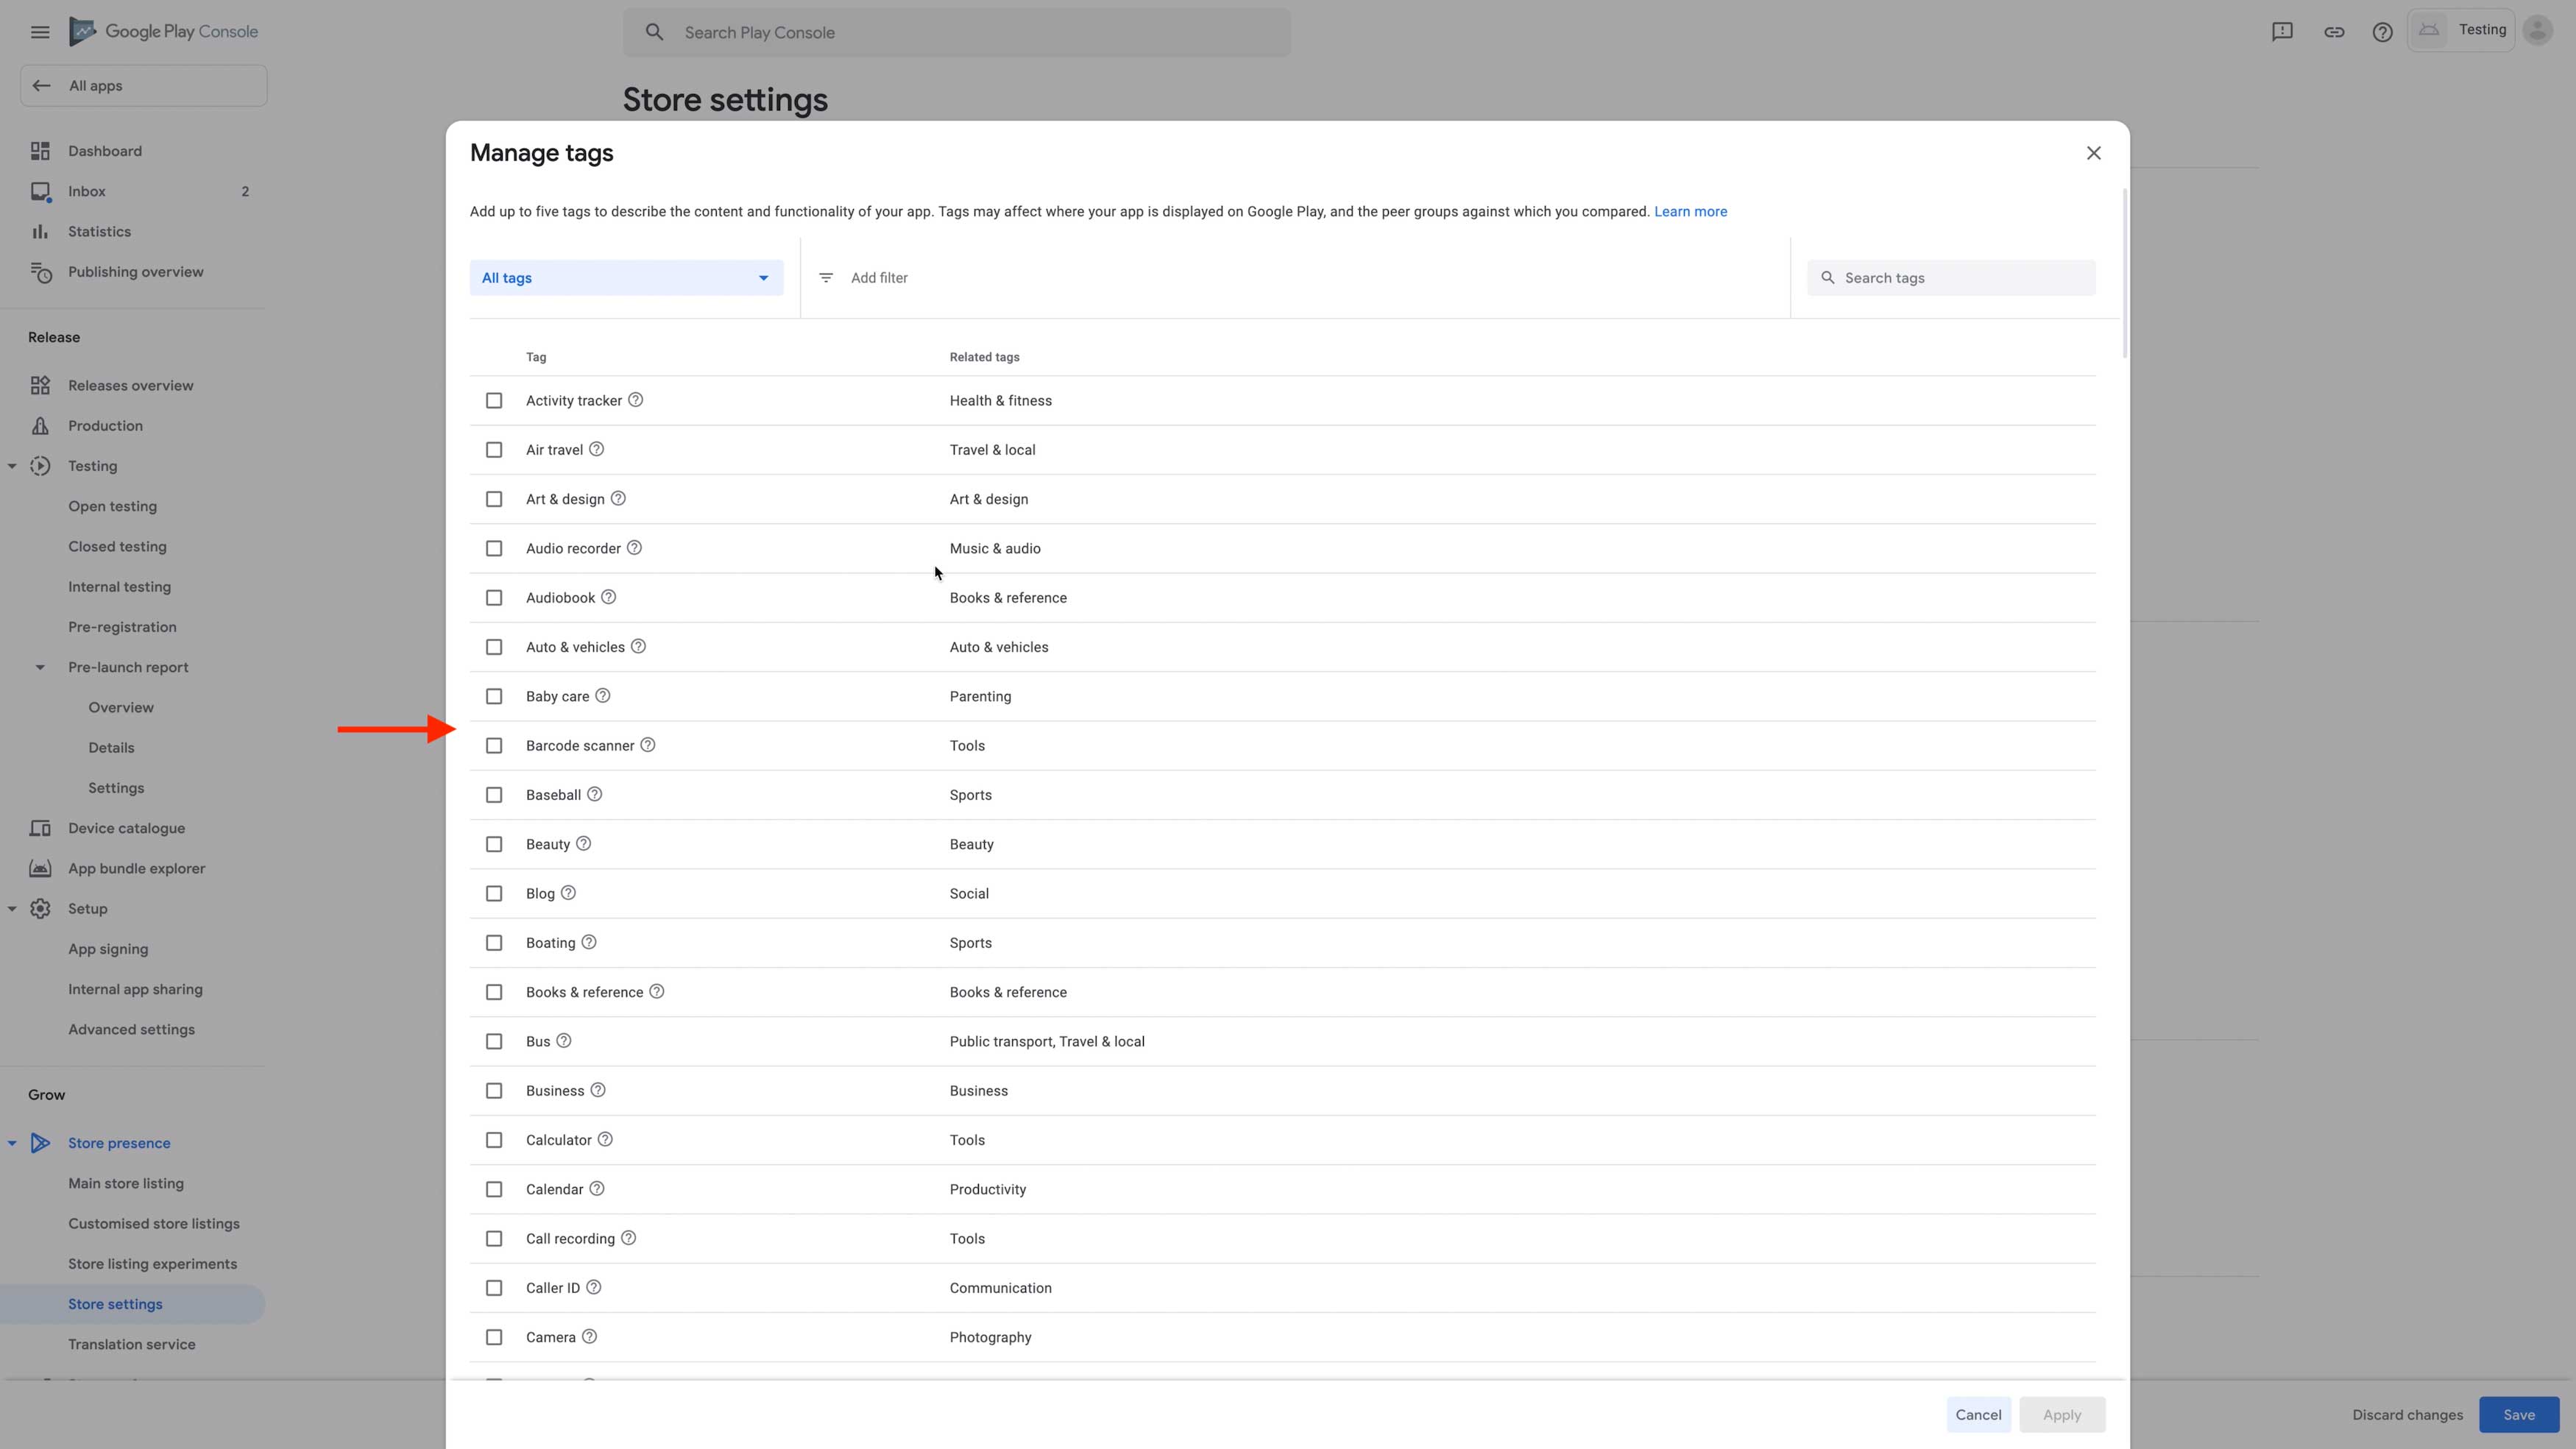Screen dimensions: 2576x1449
Task: Collapse the Store presence section
Action: (12, 1143)
